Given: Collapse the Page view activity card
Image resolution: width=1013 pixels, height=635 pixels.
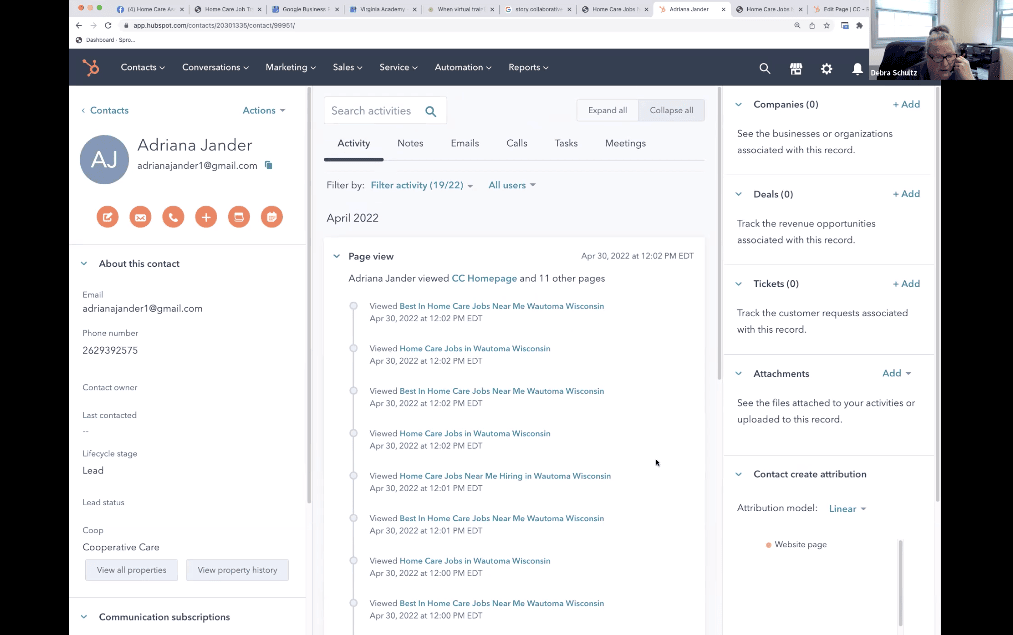Looking at the screenshot, I should 337,256.
